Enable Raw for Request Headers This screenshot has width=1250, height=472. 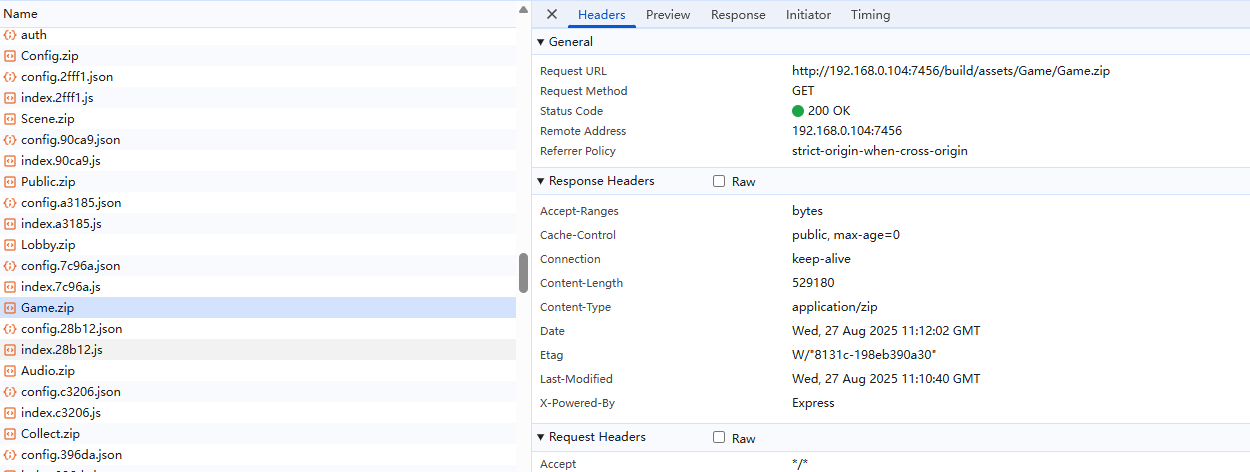pyautogui.click(x=719, y=438)
